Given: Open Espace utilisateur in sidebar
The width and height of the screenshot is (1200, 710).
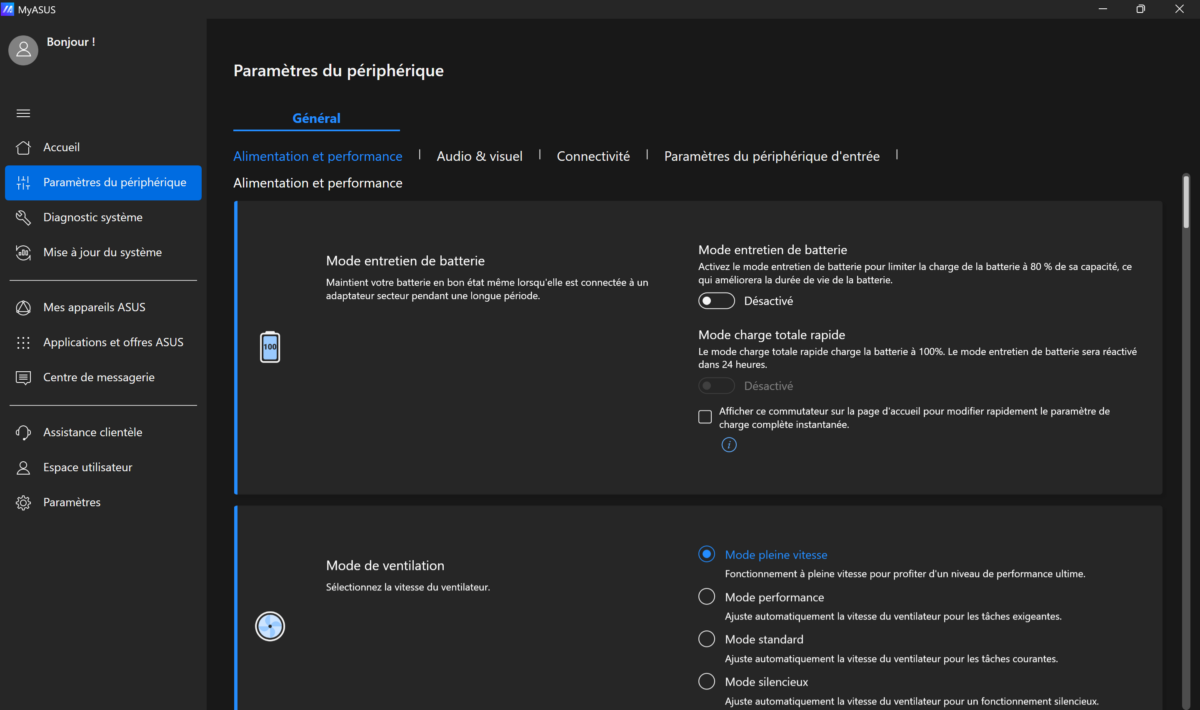Looking at the screenshot, I should [87, 468].
